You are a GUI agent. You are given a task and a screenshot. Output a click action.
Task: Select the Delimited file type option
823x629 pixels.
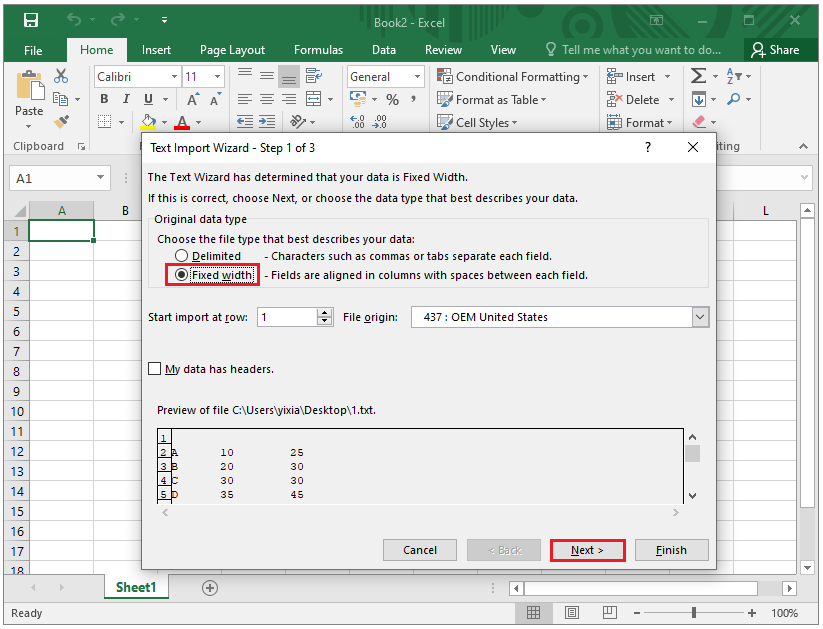[181, 256]
